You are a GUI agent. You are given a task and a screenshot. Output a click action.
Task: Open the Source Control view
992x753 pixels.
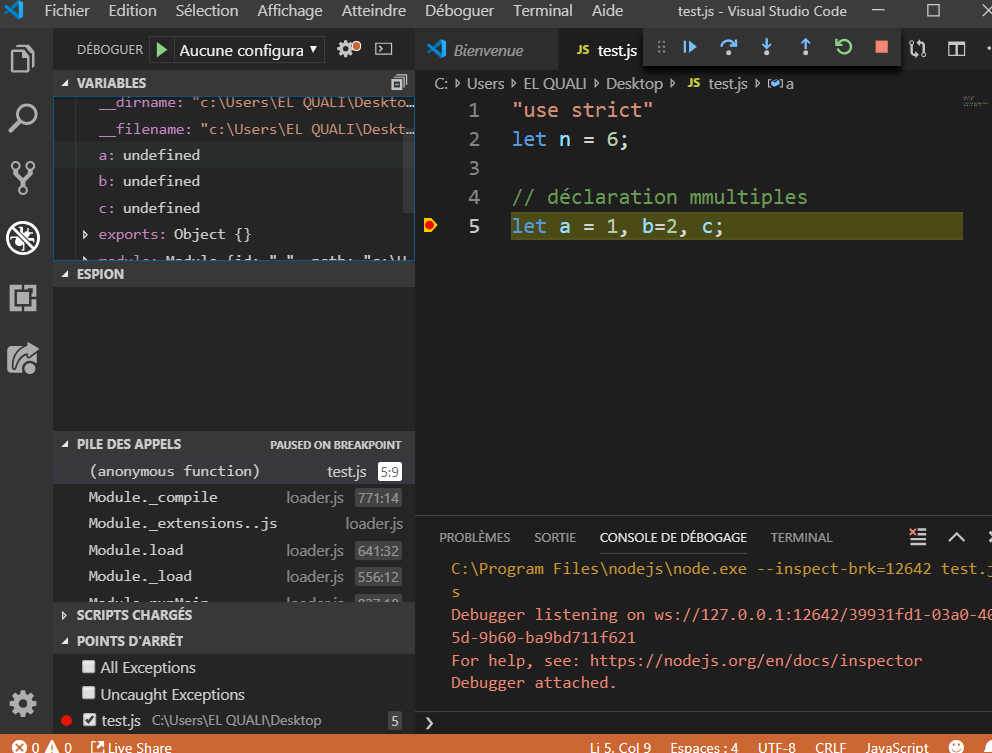point(23,178)
